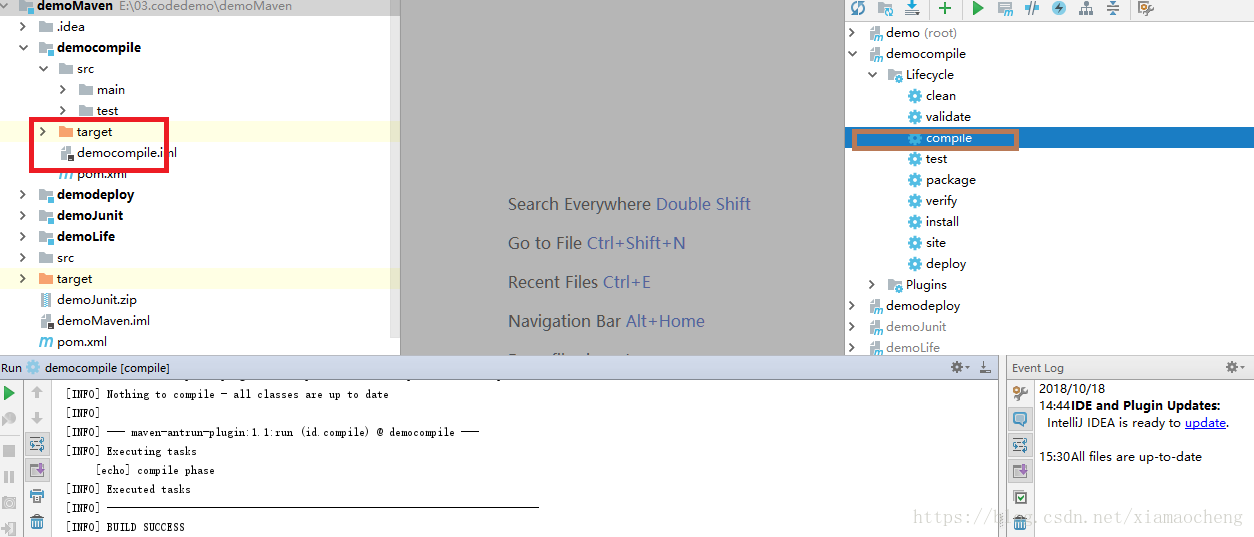Go up the stack trace arrow
Viewport: 1254px width, 537px height.
pyautogui.click(x=37, y=393)
